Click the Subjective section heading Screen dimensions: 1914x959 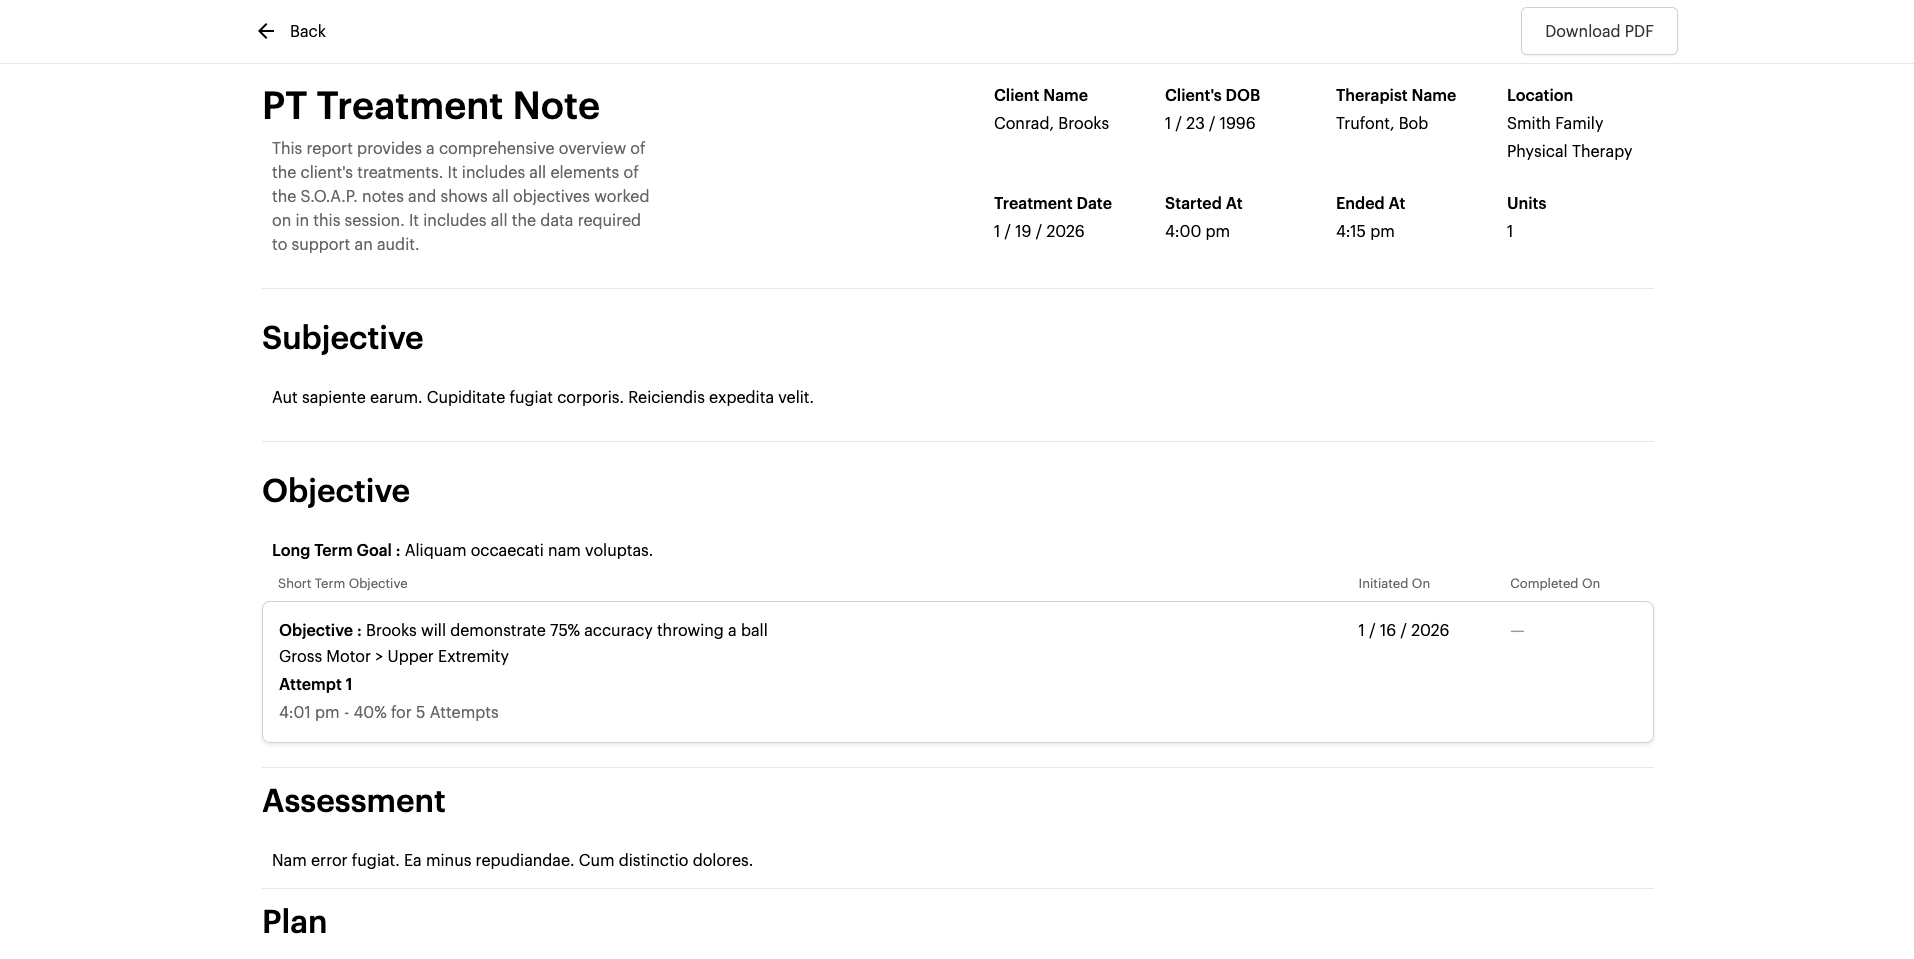pyautogui.click(x=342, y=338)
